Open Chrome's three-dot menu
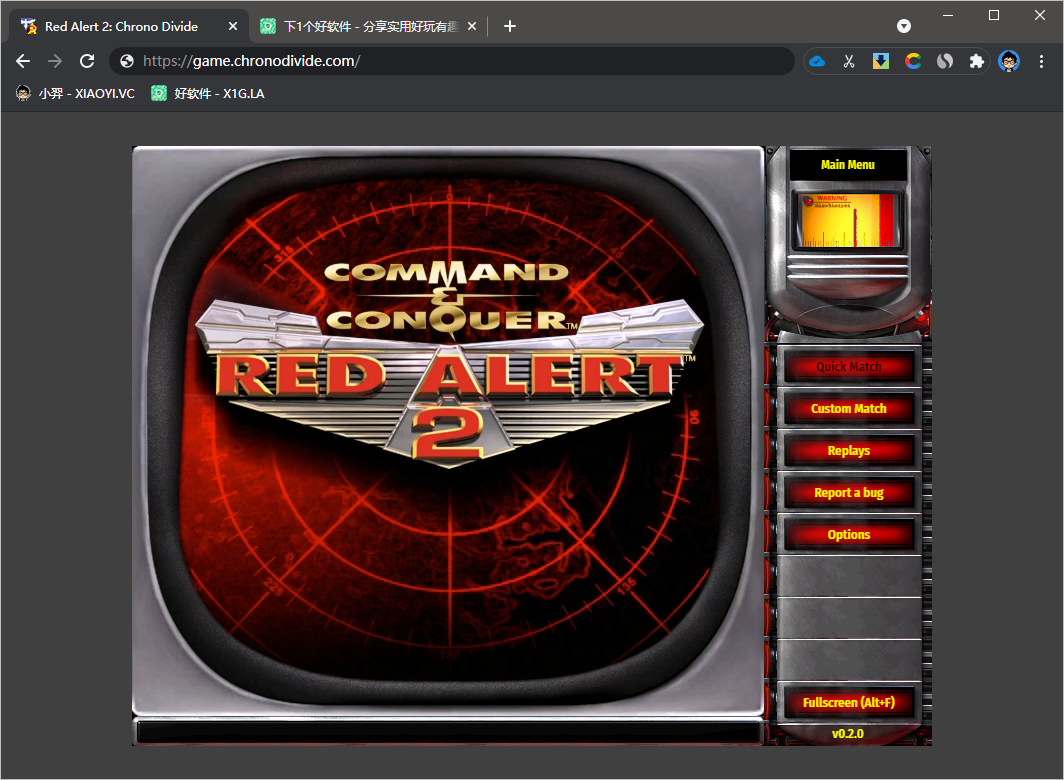 (x=1041, y=62)
